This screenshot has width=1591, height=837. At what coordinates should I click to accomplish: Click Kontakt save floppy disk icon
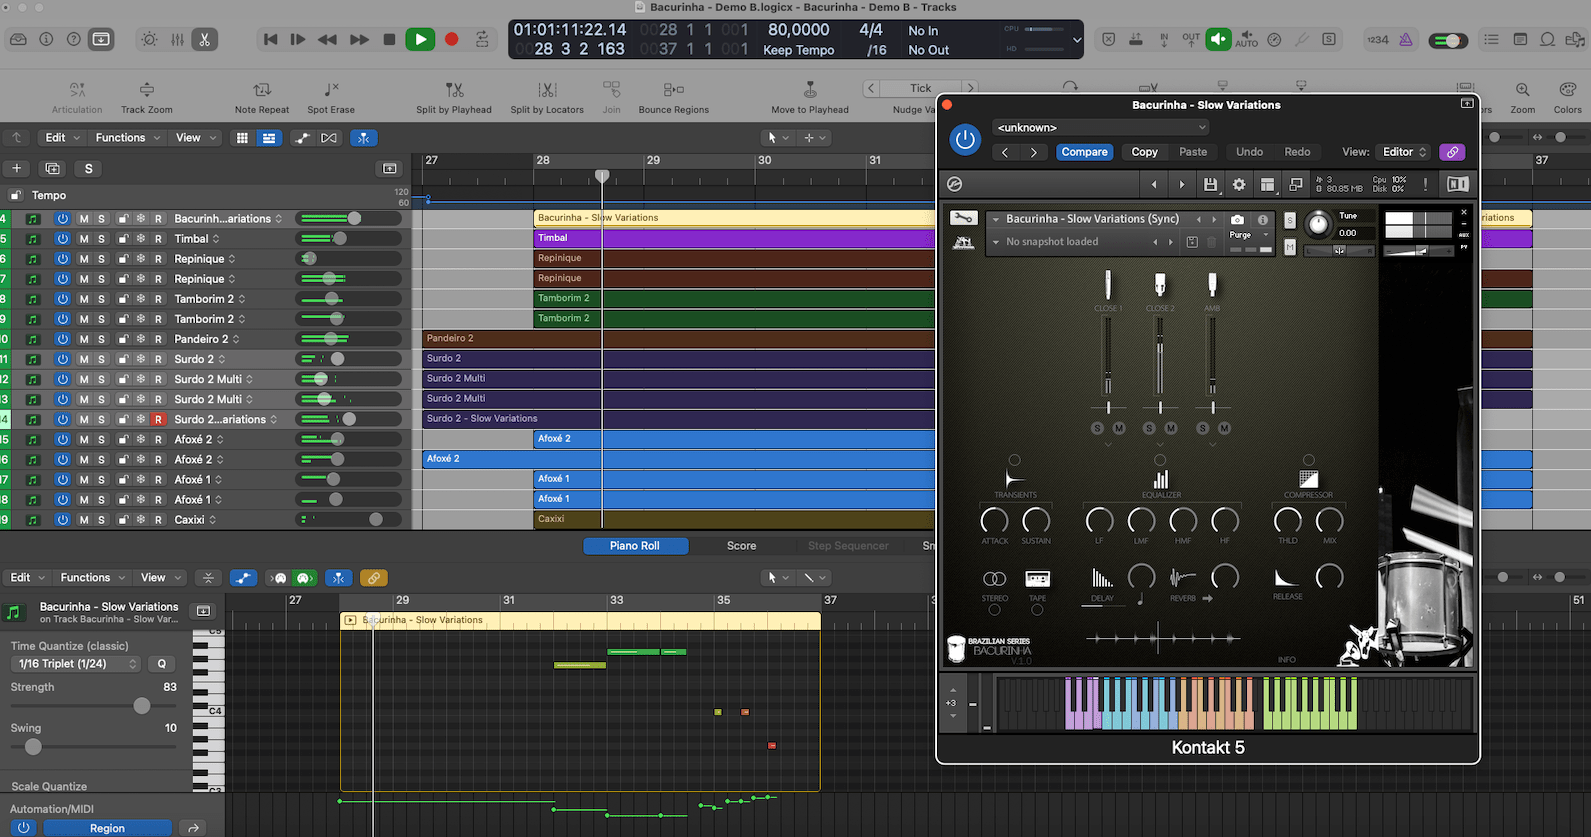click(1210, 184)
